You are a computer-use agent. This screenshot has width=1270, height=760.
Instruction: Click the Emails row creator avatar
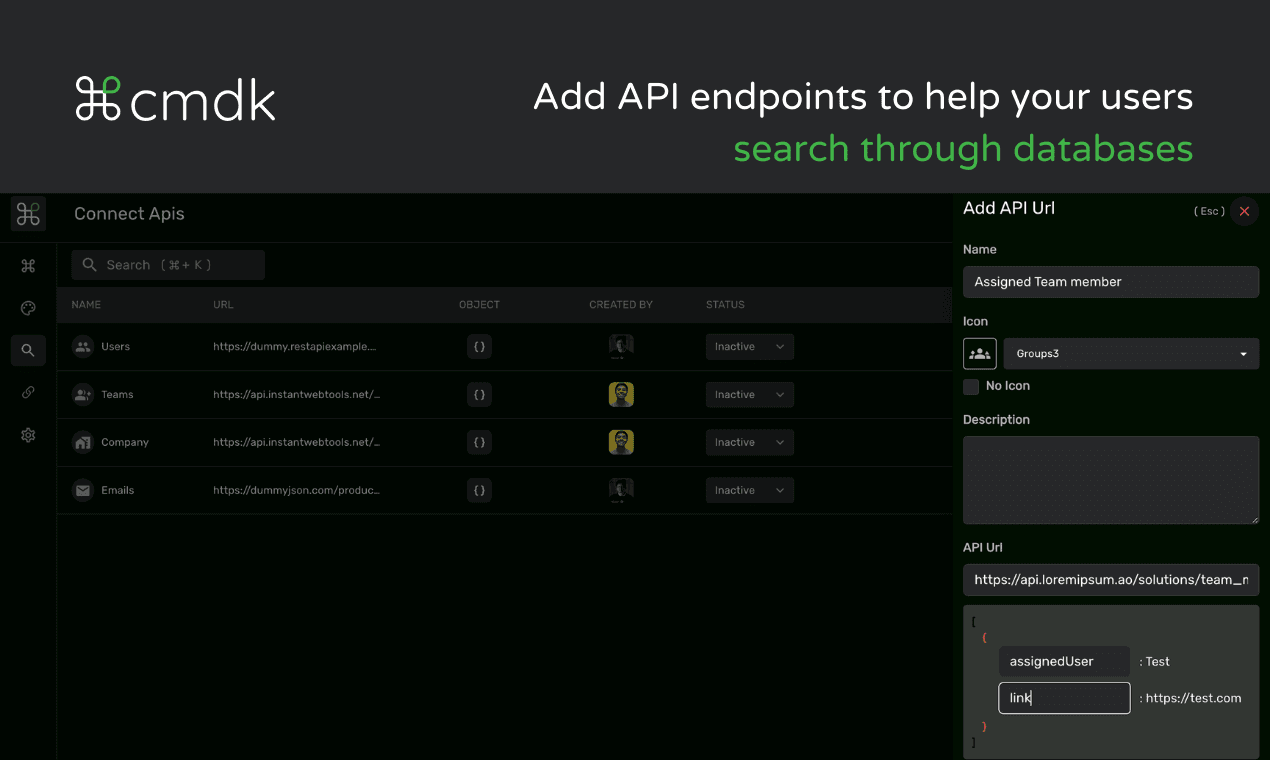click(621, 490)
